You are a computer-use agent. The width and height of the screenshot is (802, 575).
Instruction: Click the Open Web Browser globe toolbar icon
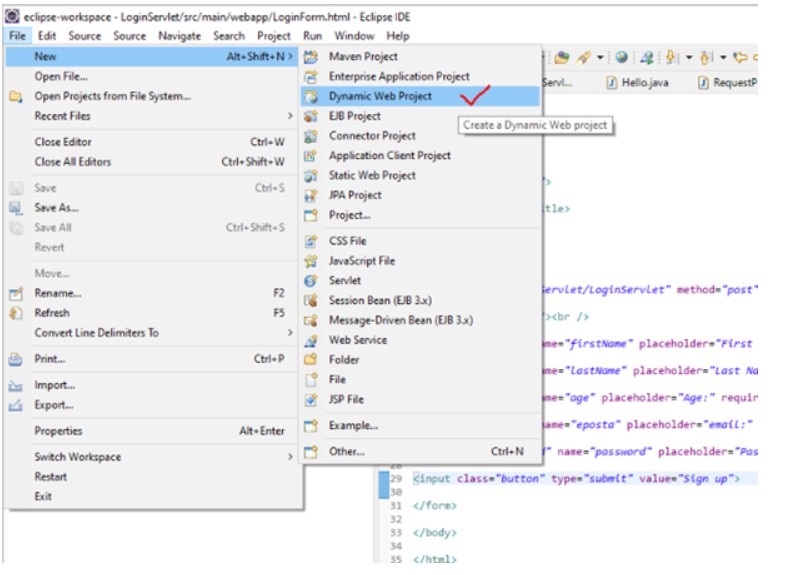[622, 58]
